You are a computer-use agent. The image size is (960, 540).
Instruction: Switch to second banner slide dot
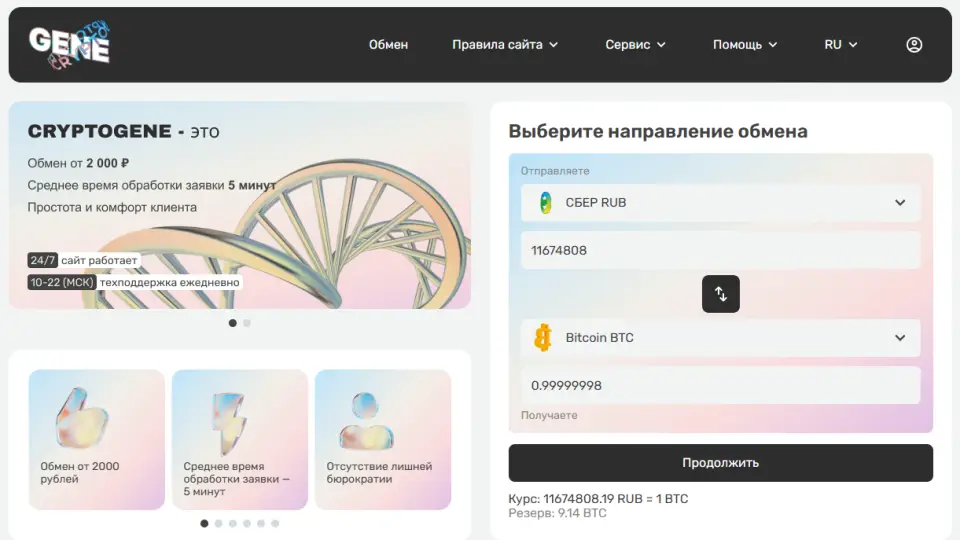(247, 323)
